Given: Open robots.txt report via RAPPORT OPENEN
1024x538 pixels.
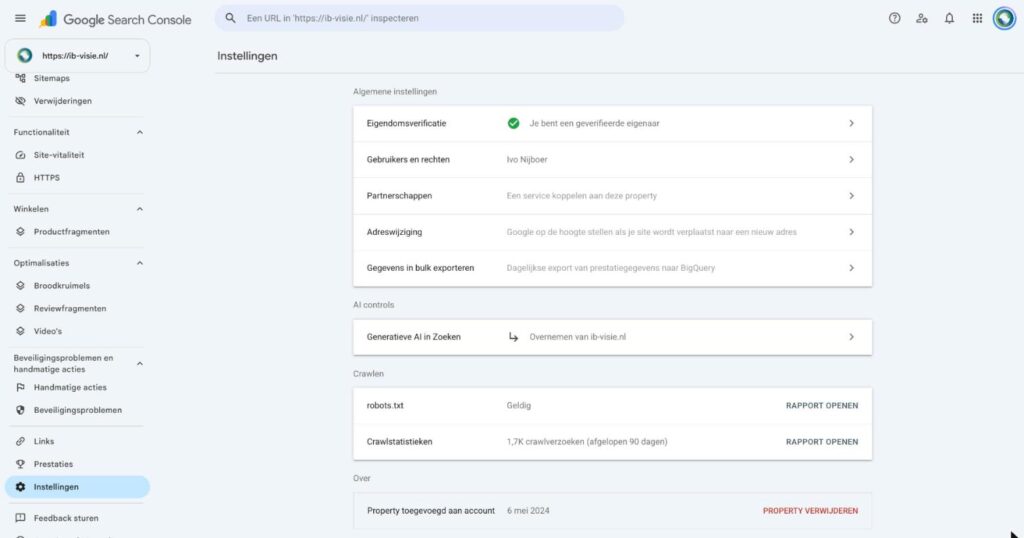Looking at the screenshot, I should [822, 406].
